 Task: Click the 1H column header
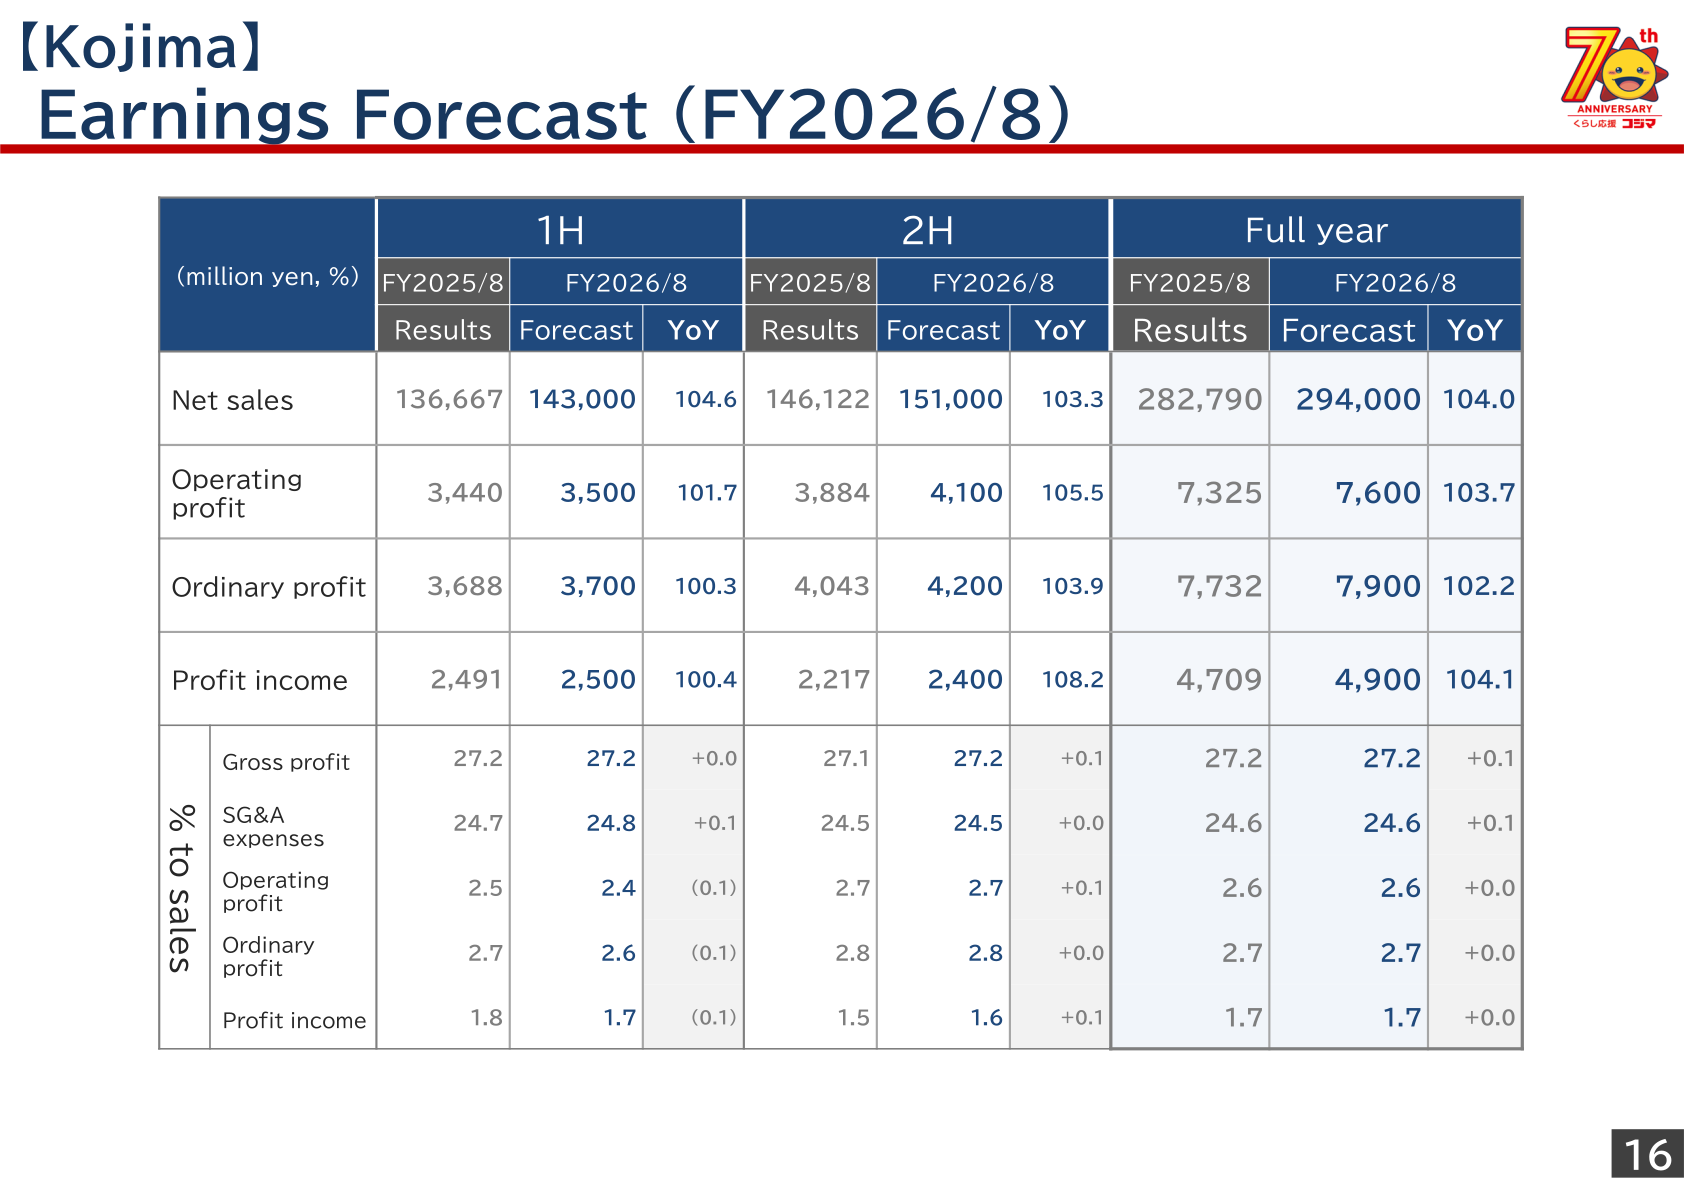(560, 230)
